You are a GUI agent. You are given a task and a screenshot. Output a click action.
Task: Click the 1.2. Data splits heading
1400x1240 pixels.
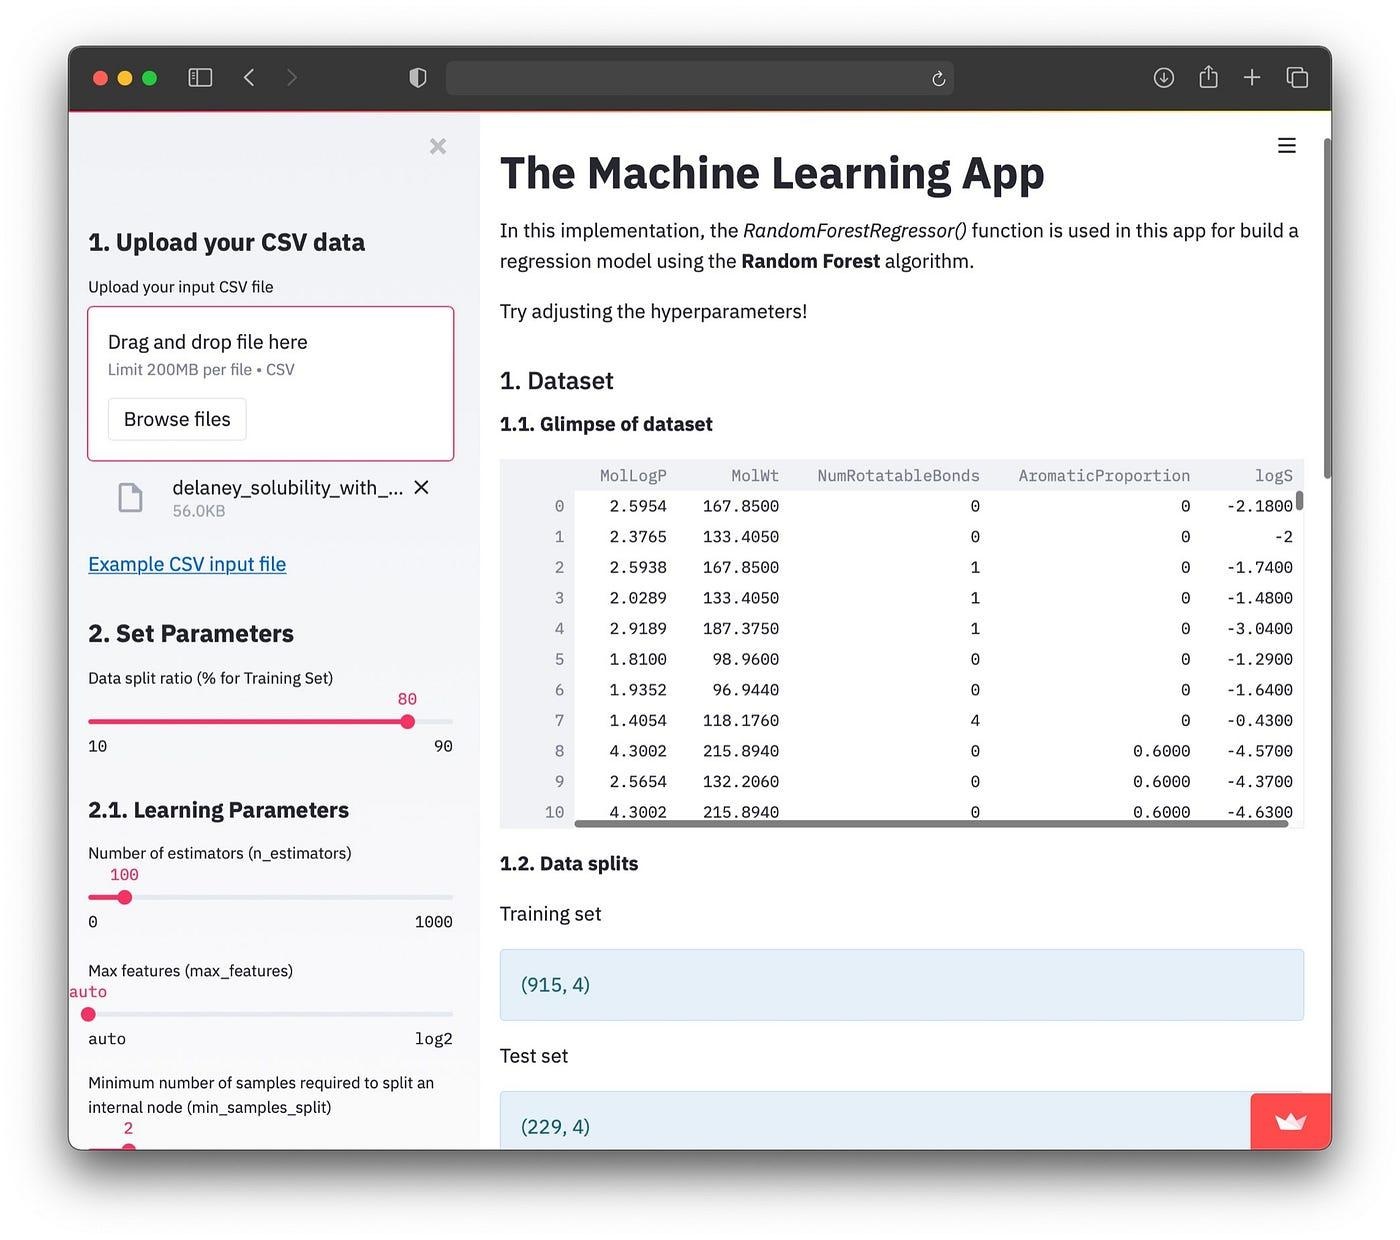tap(569, 863)
